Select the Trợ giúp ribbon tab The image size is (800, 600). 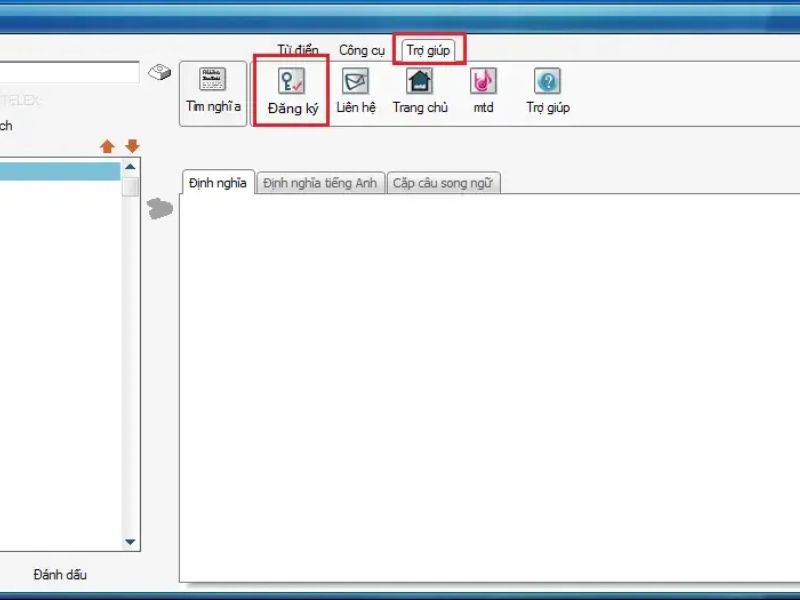(429, 50)
